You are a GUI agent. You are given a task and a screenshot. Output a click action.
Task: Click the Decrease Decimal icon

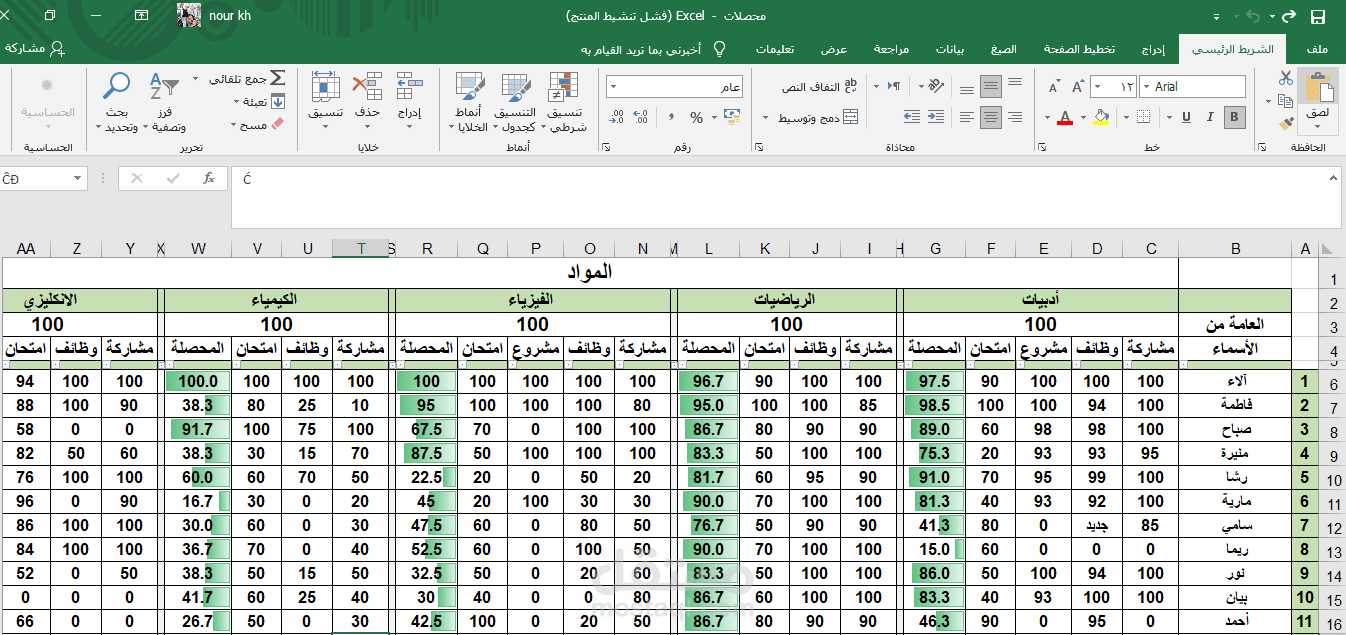click(x=618, y=118)
